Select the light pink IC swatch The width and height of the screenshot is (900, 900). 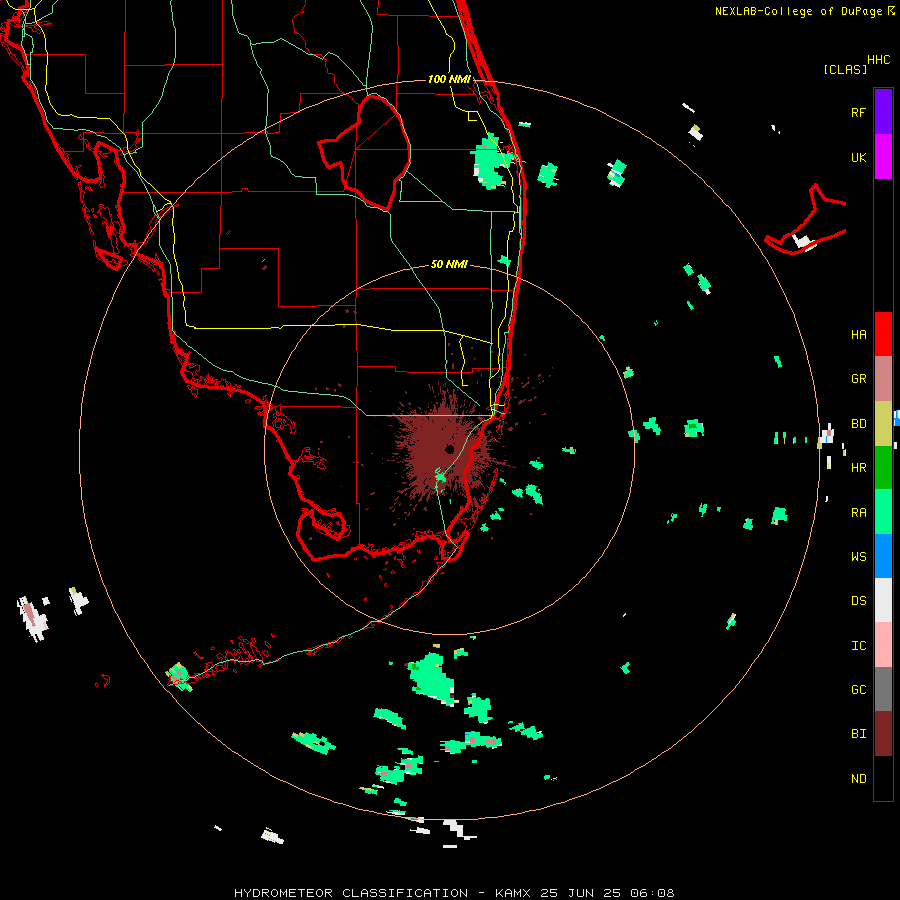tap(883, 645)
